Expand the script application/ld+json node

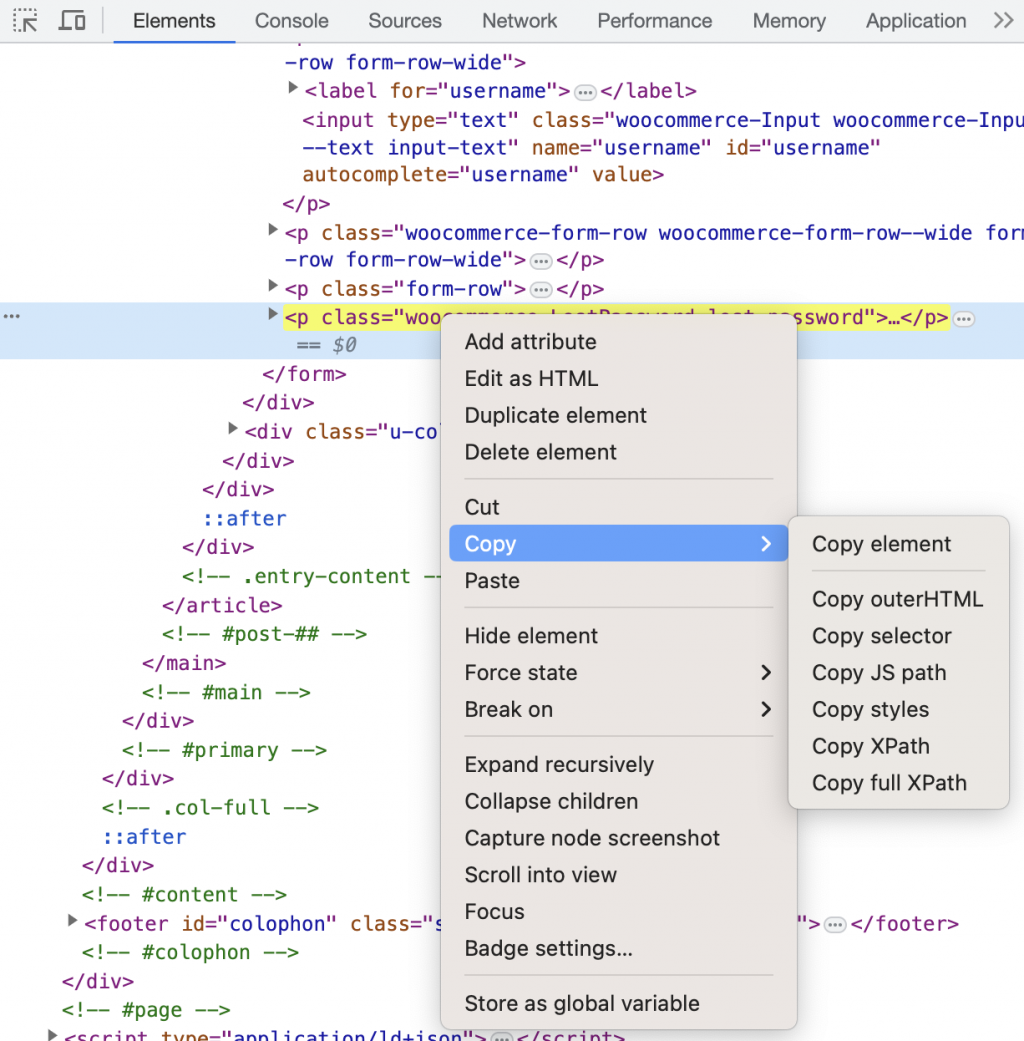(52, 1034)
